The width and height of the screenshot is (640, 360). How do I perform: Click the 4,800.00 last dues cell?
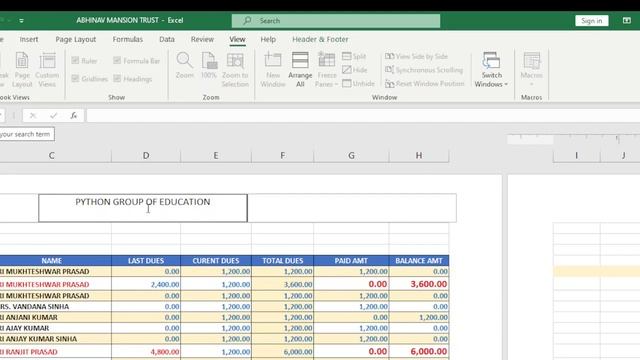pos(146,351)
